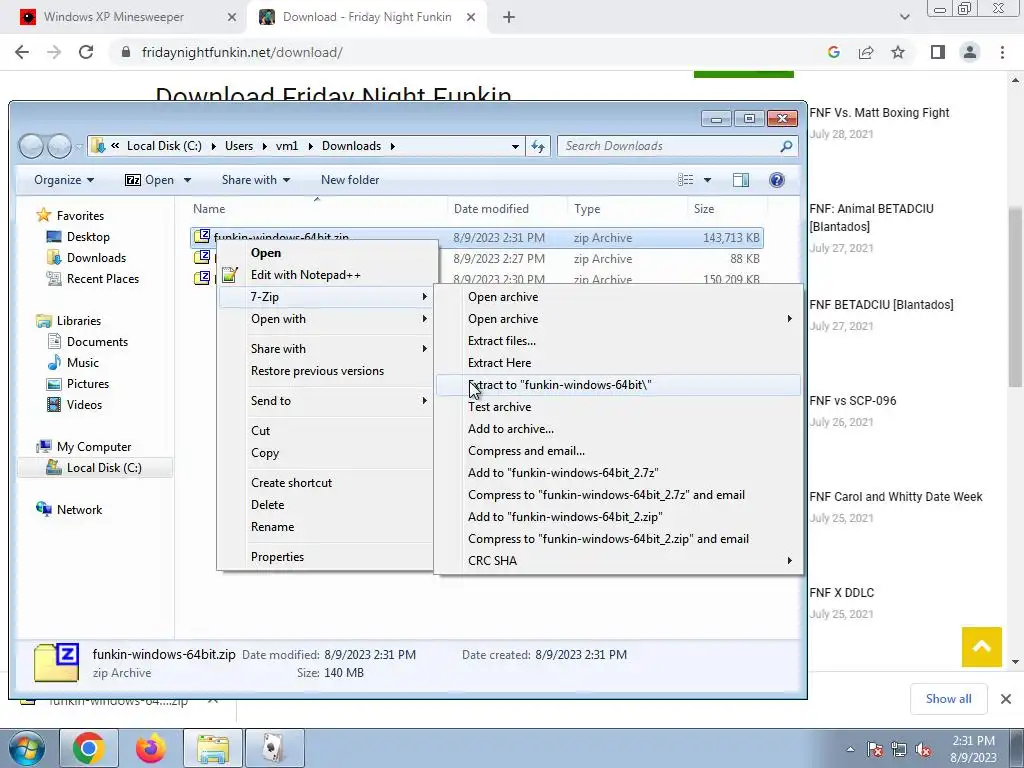
Task: Choose Create shortcut in context menu
Action: click(x=291, y=483)
